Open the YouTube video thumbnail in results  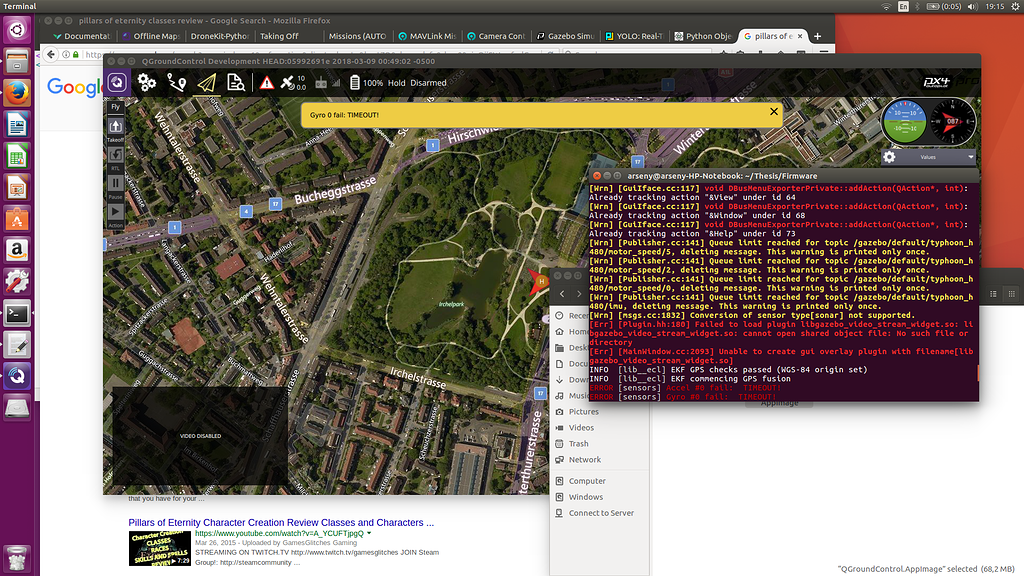(159, 548)
